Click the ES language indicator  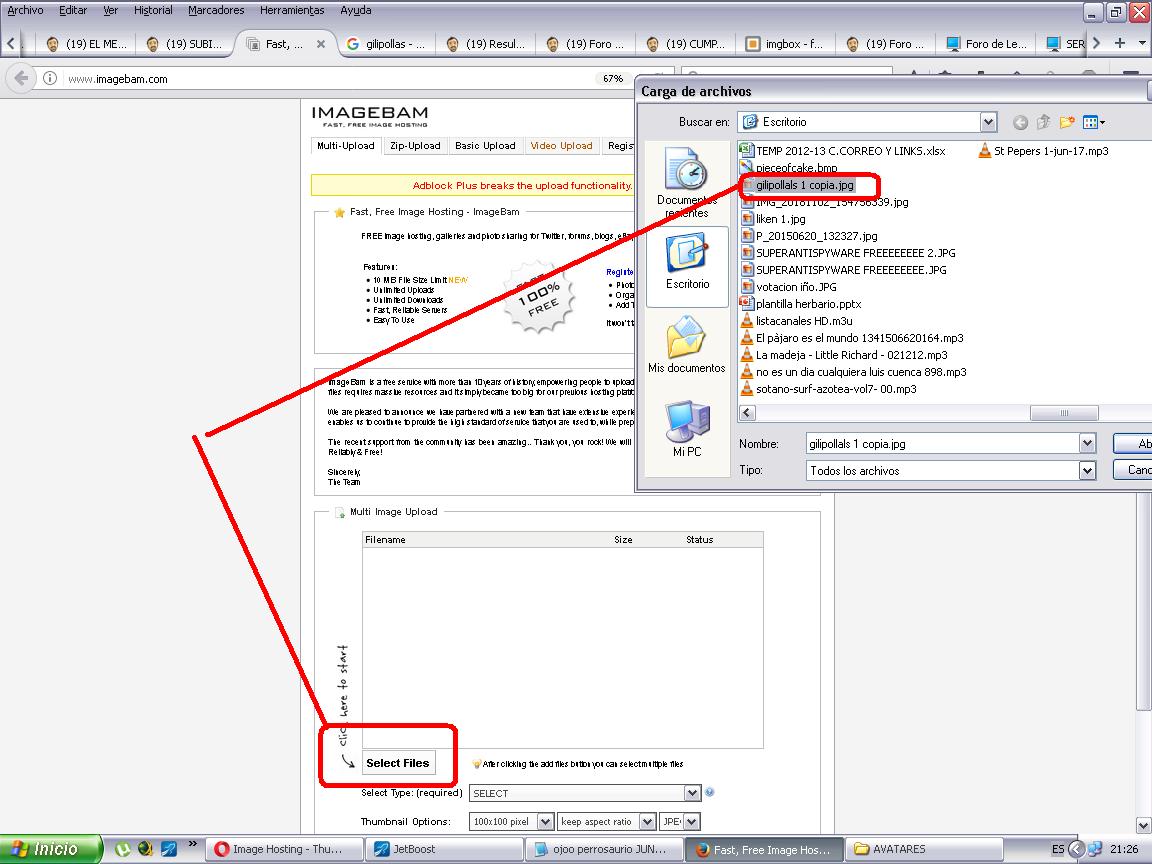1058,849
